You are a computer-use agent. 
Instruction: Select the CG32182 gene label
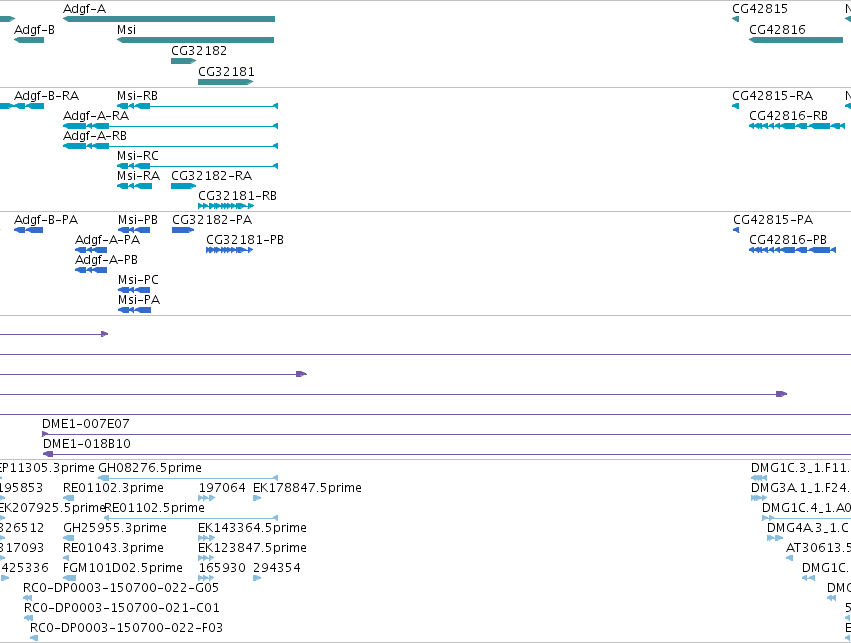[199, 50]
